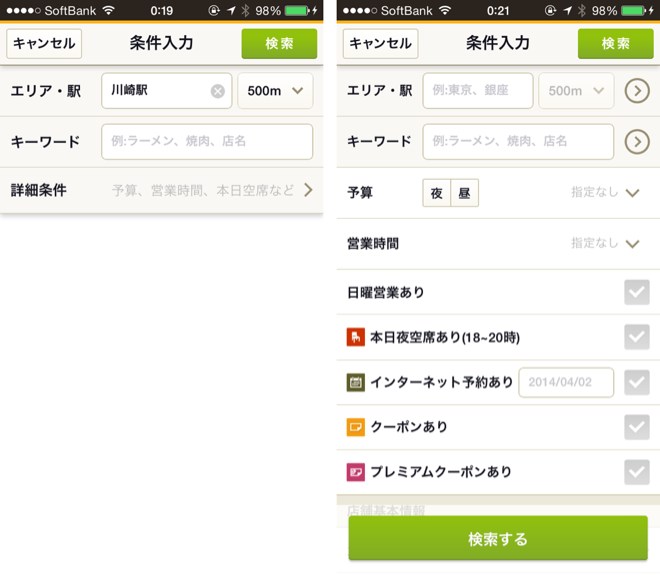Select 夜 budget segment
The image size is (660, 575).
pos(436,193)
